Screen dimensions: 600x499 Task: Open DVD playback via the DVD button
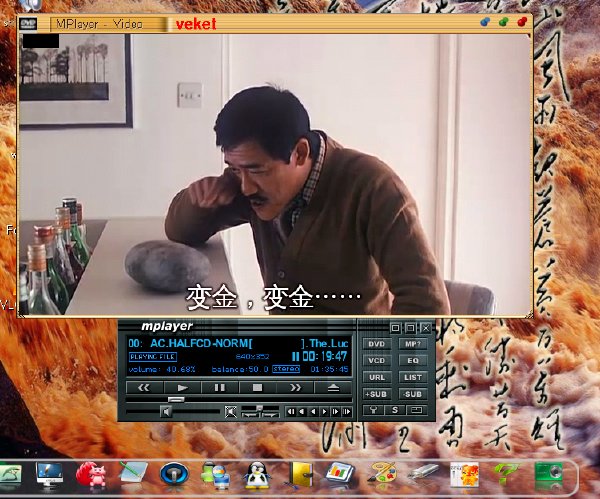pyautogui.click(x=377, y=344)
